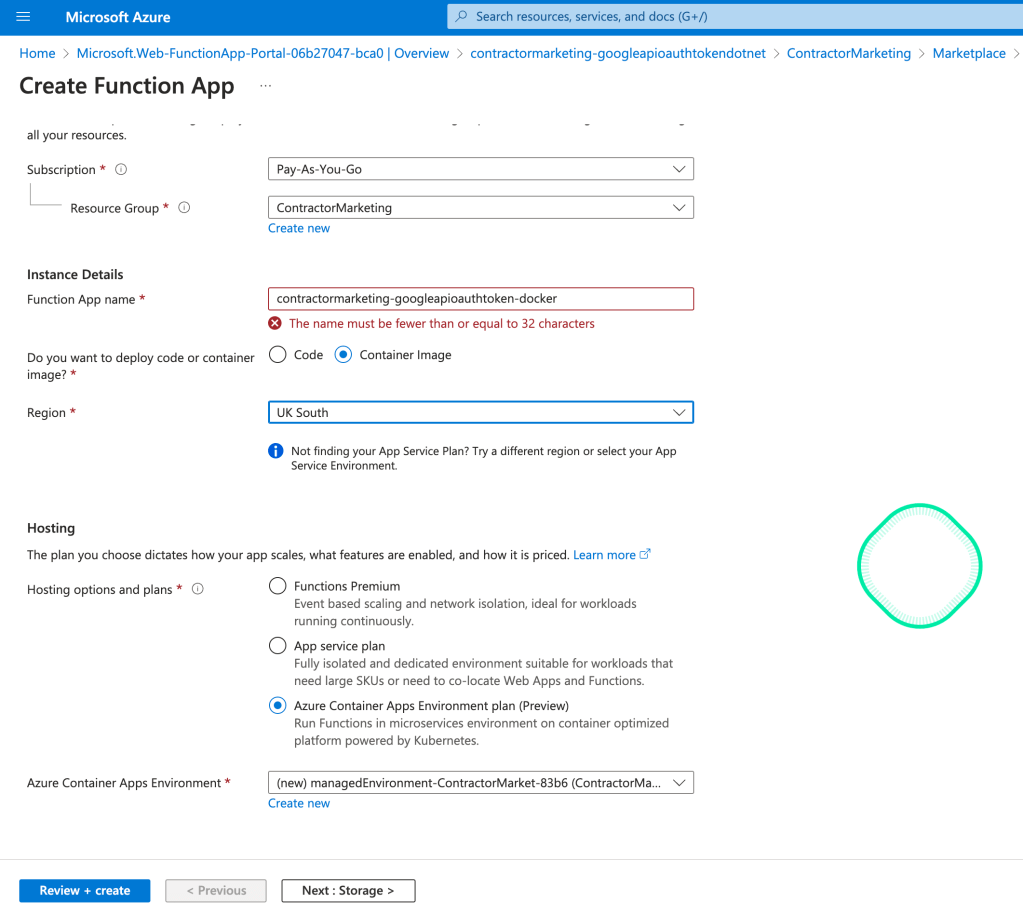Choose the Functions Premium hosting option
This screenshot has height=914, width=1023.
coord(277,586)
